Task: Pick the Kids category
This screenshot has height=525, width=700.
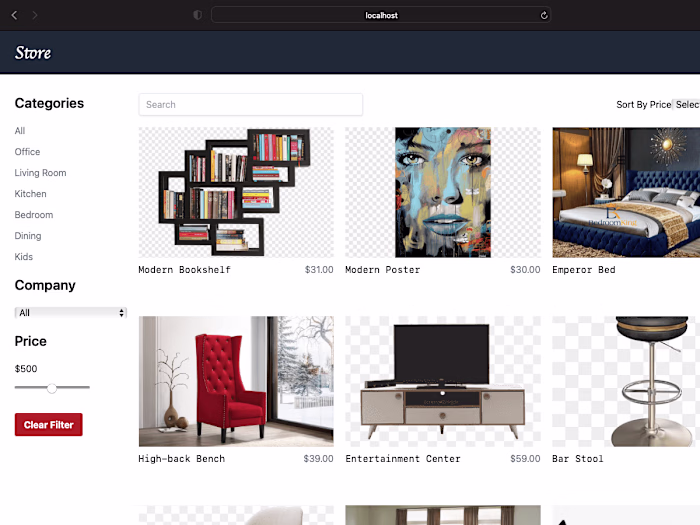Action: [24, 257]
